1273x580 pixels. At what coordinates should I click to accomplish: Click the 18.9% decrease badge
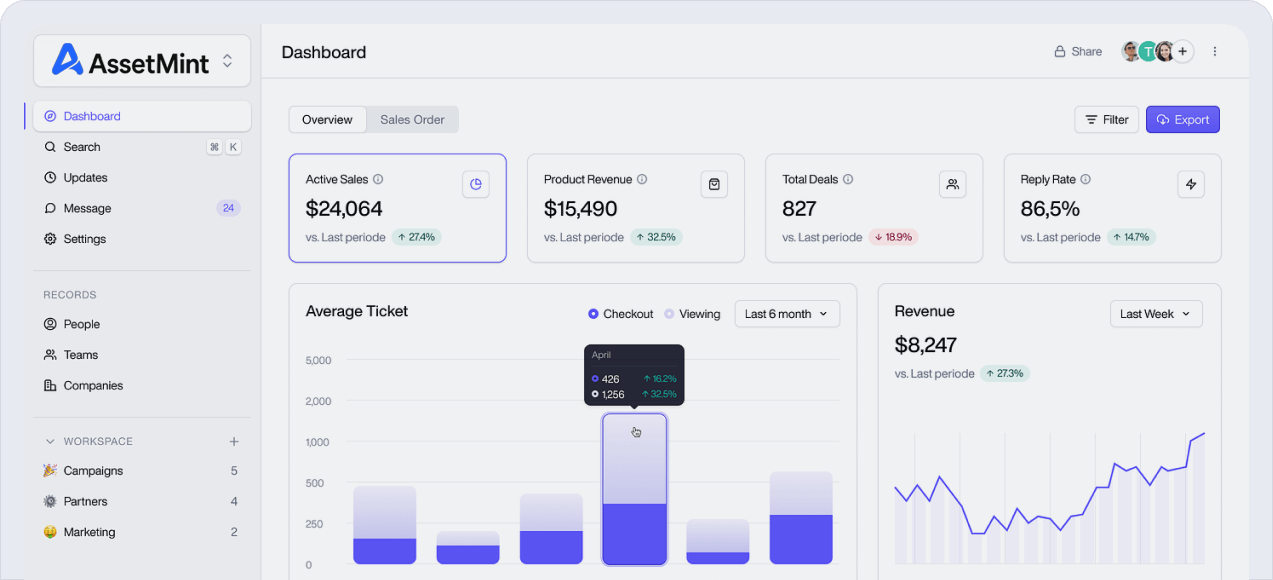893,237
